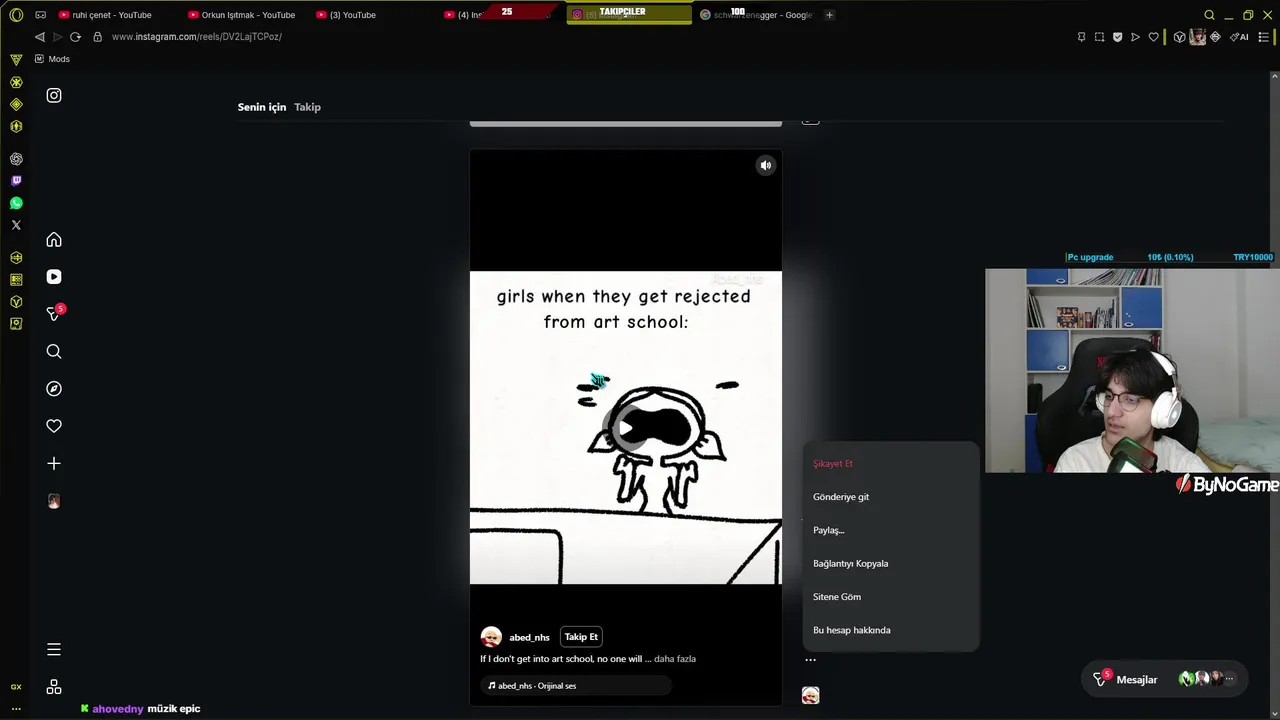Open Instagram notifications heart icon

54,426
